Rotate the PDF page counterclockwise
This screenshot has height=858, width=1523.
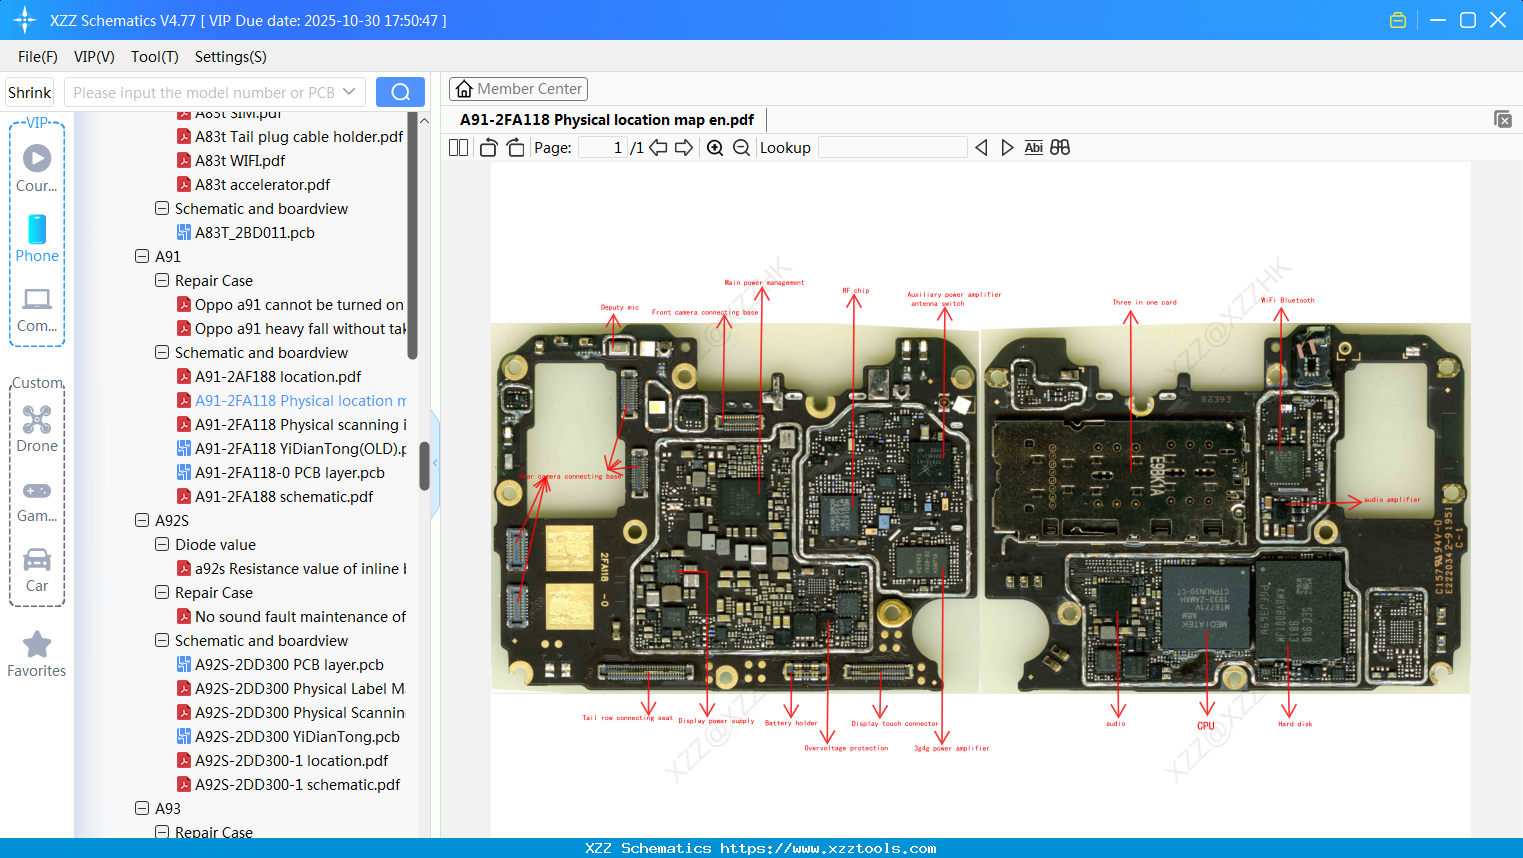tap(488, 147)
